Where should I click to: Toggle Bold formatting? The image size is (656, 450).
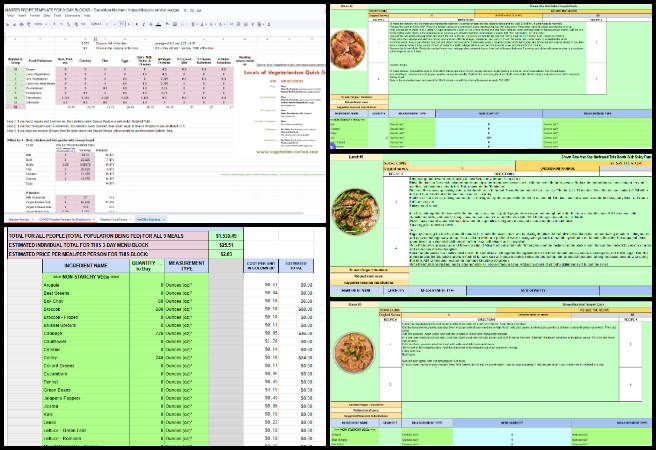137,24
